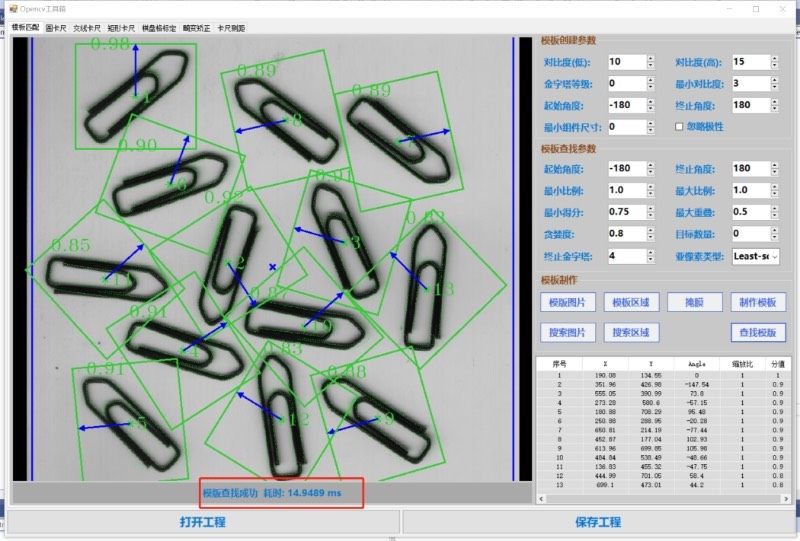
Task: Decrease 最大比例 with its down arrow
Action: [x=774, y=194]
